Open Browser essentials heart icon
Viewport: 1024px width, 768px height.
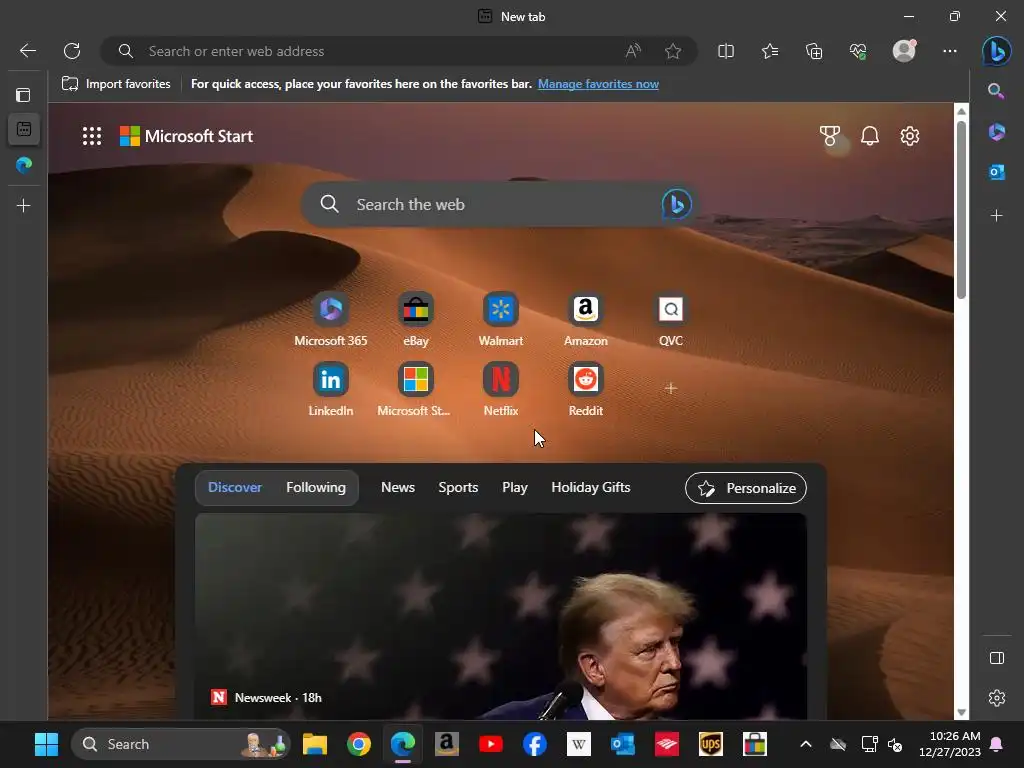pyautogui.click(x=858, y=51)
